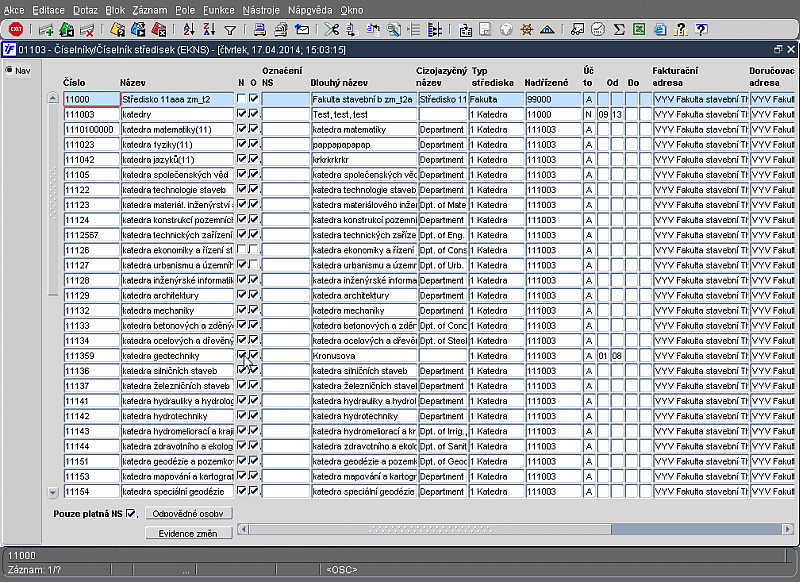Click the insert new record icon
The width and height of the screenshot is (800, 582).
tap(45, 30)
